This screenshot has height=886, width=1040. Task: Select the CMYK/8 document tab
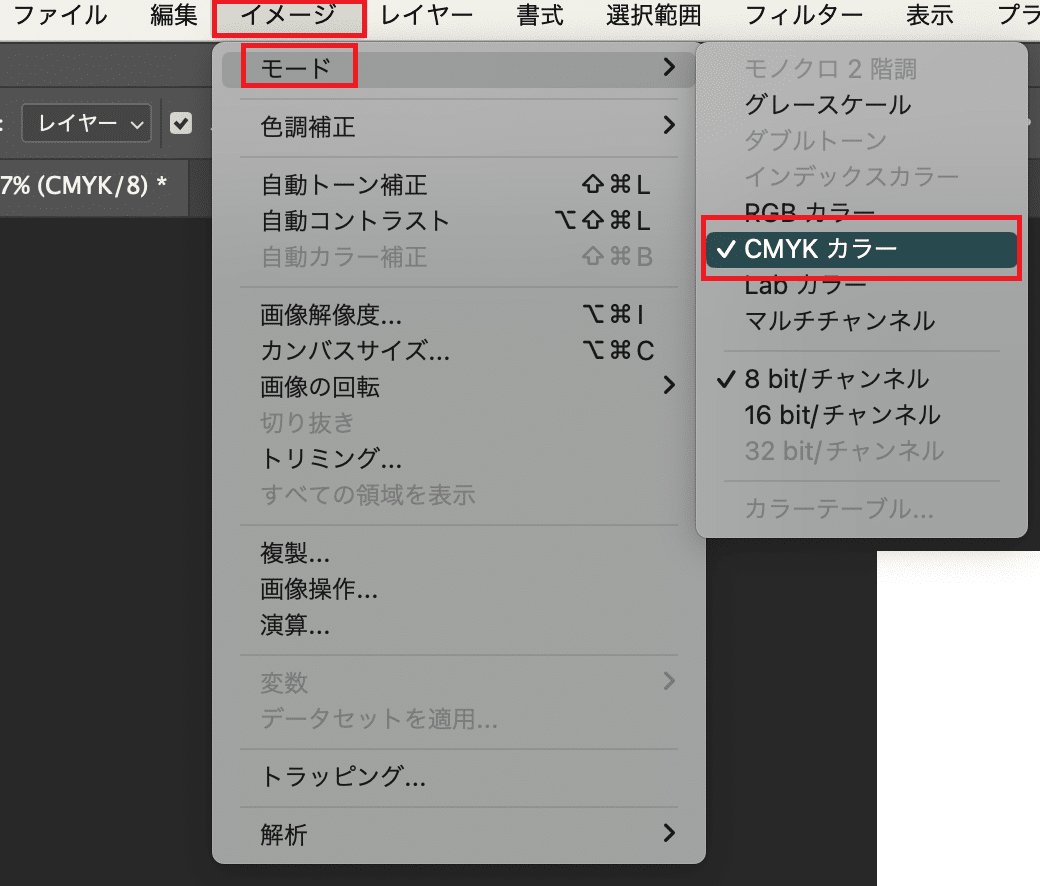[x=85, y=186]
